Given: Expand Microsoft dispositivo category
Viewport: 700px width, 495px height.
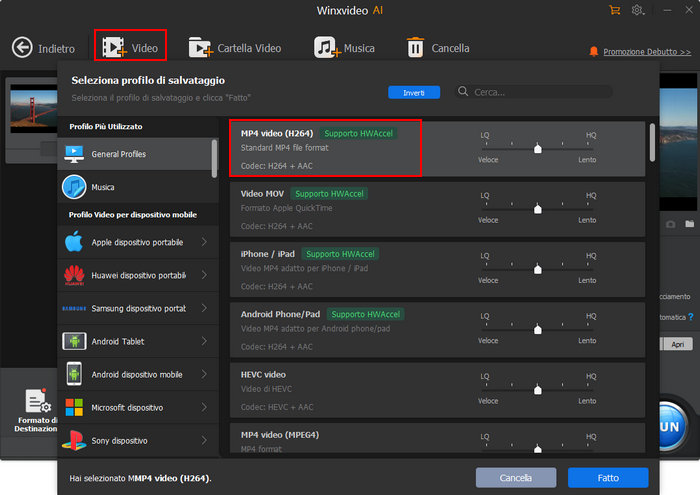Looking at the screenshot, I should (x=135, y=407).
